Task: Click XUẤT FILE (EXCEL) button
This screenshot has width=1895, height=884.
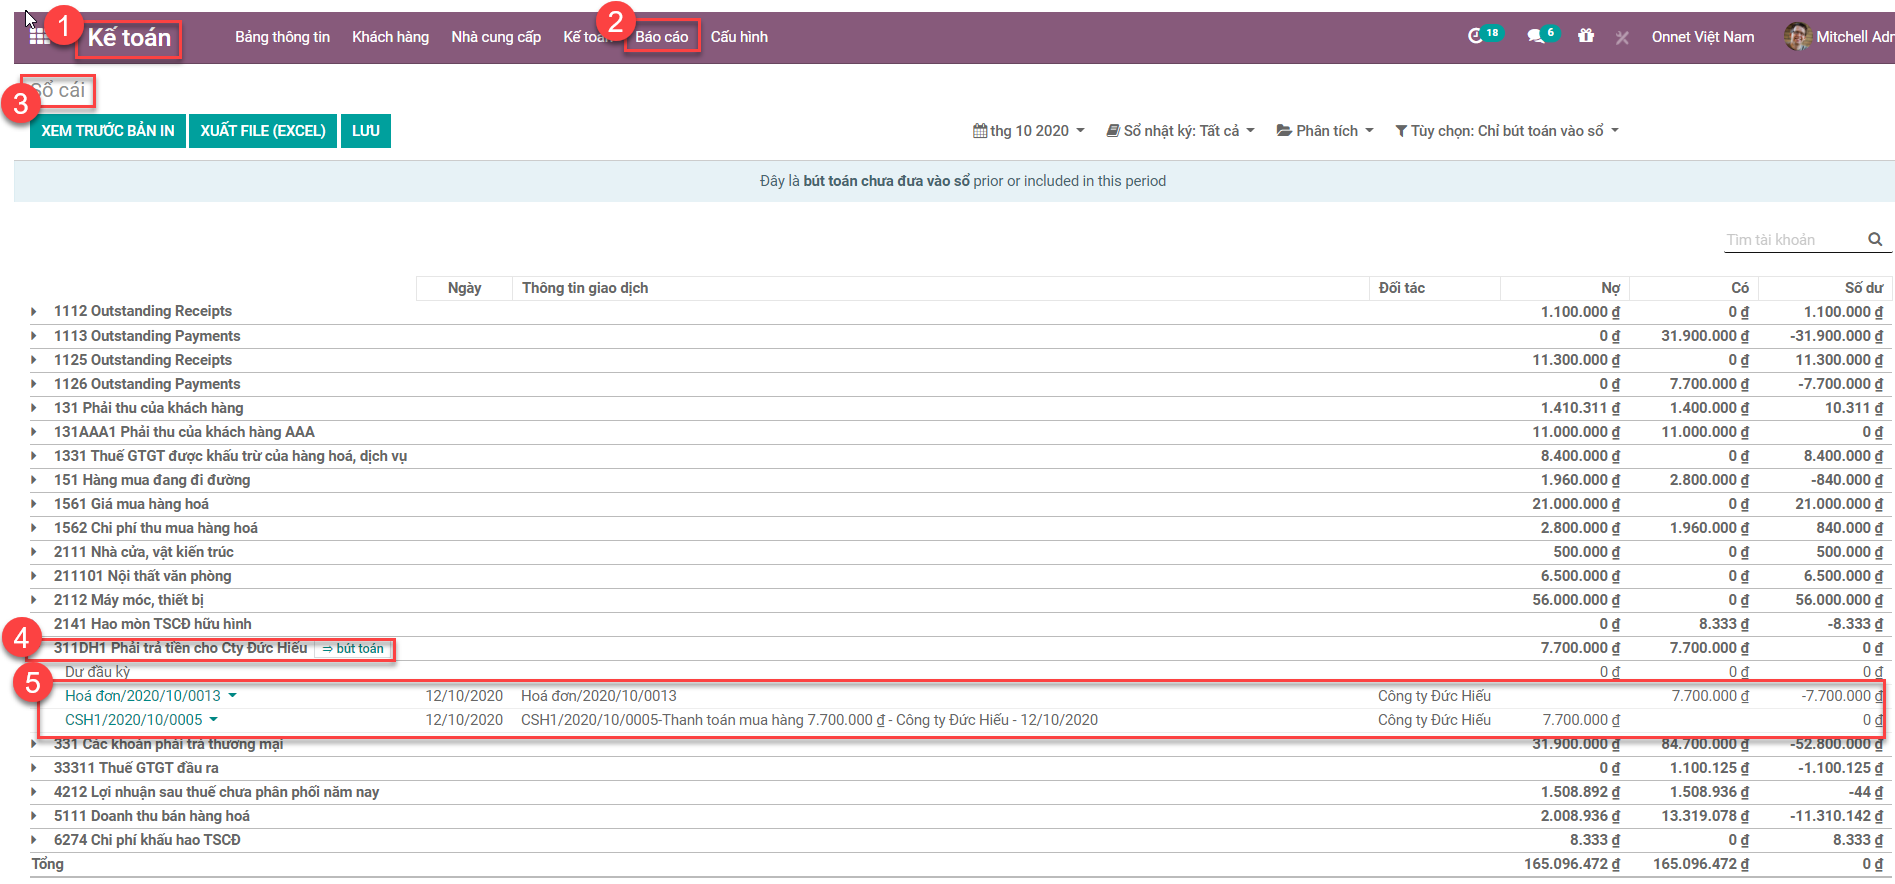Action: [263, 131]
